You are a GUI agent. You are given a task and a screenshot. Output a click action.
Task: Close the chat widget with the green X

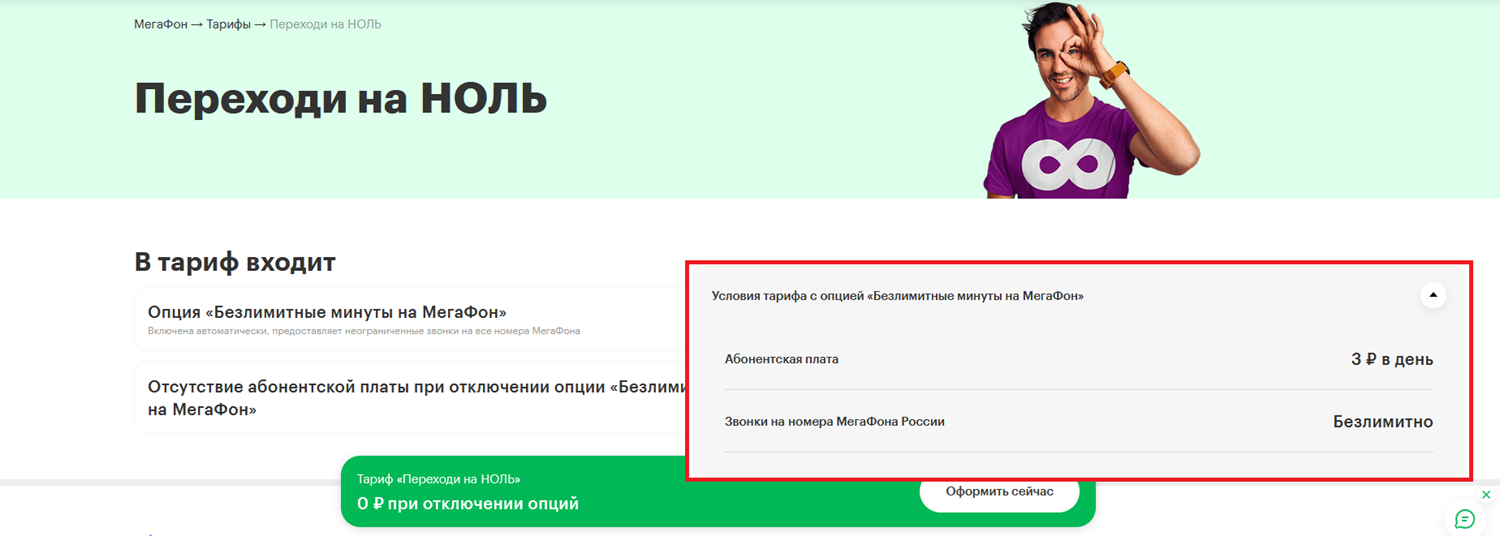point(1486,495)
